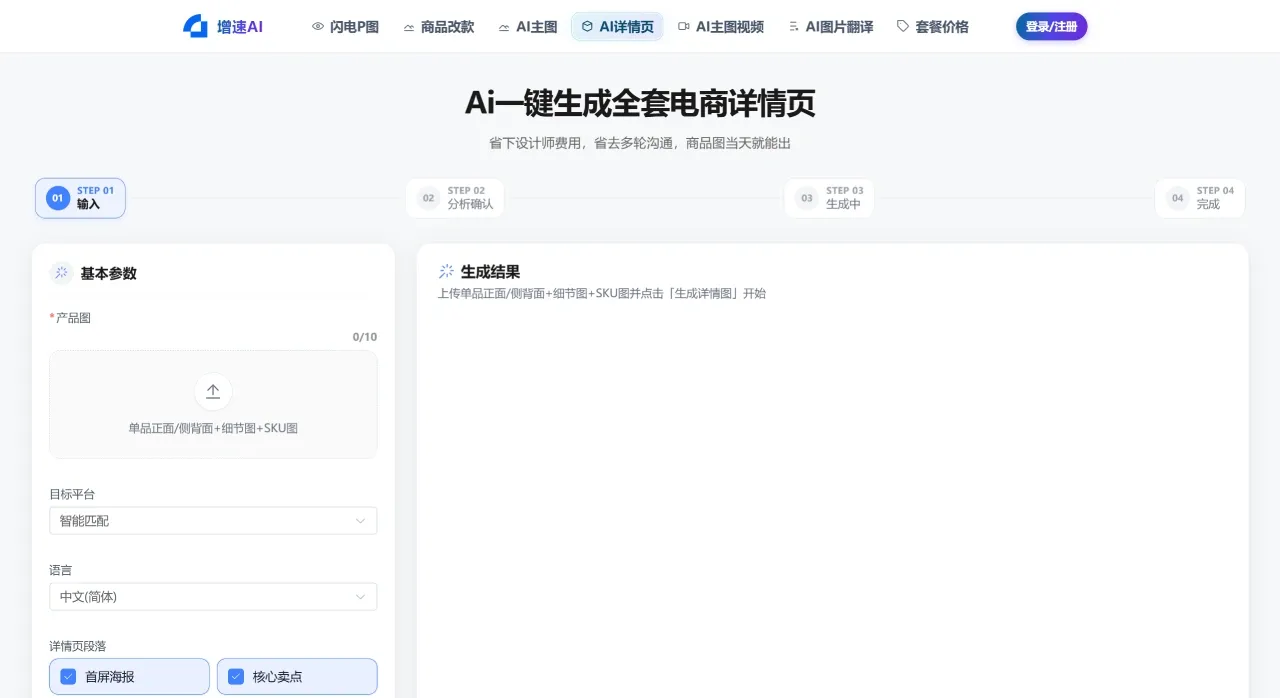Screen dimensions: 1280x698
Task: Click the icon beside AI主图
Action: (504, 27)
